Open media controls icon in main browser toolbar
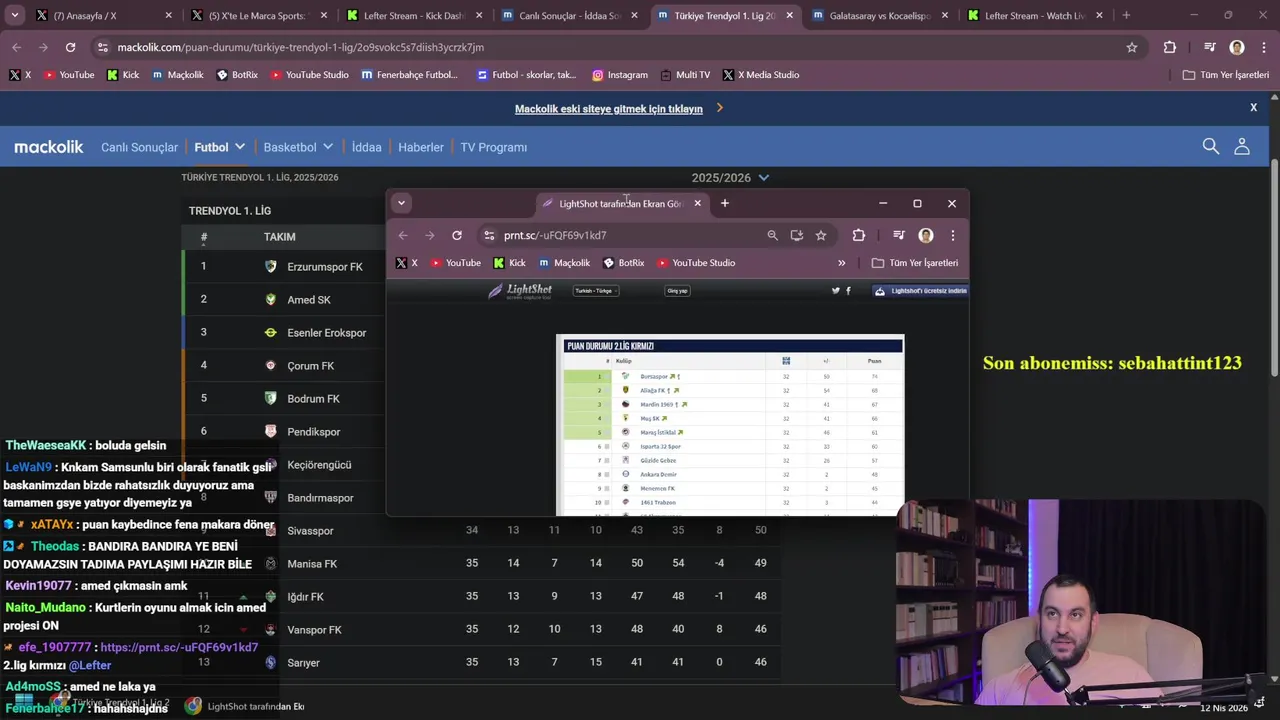This screenshot has width=1280, height=720. pyautogui.click(x=1209, y=47)
